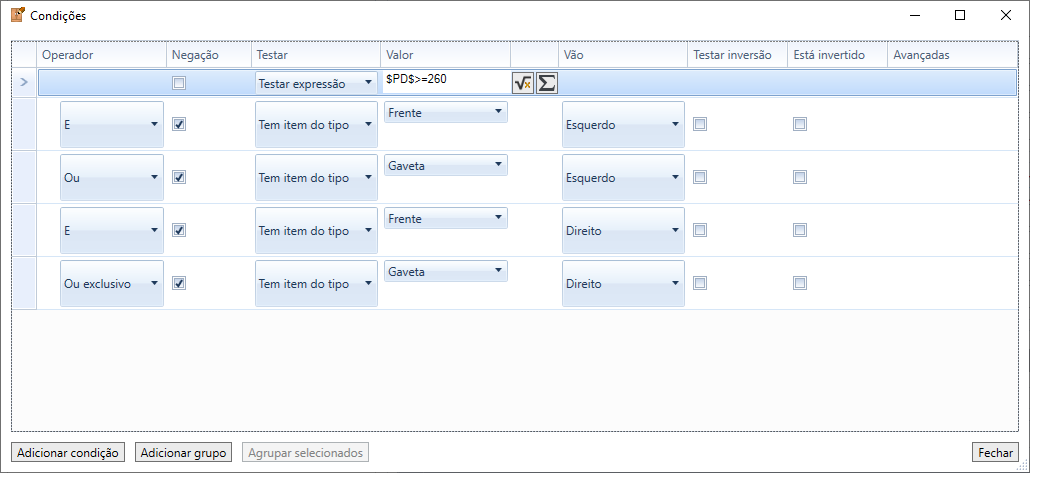Open Frente value dropdown in Esquerdo row
1045x490 pixels.
tap(446, 112)
